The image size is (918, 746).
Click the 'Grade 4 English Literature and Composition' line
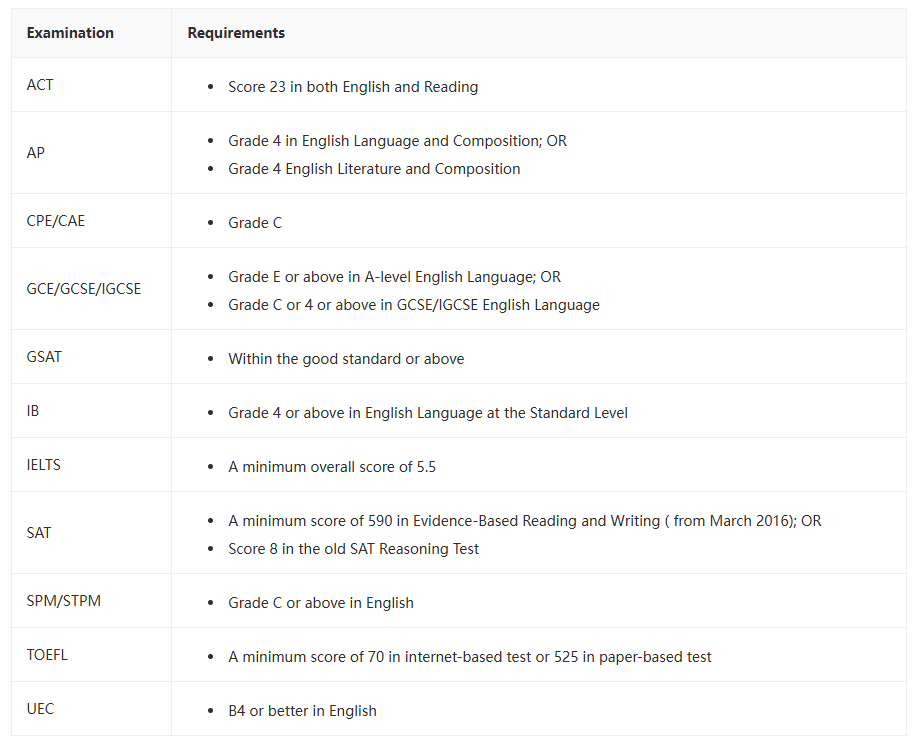[x=374, y=169]
